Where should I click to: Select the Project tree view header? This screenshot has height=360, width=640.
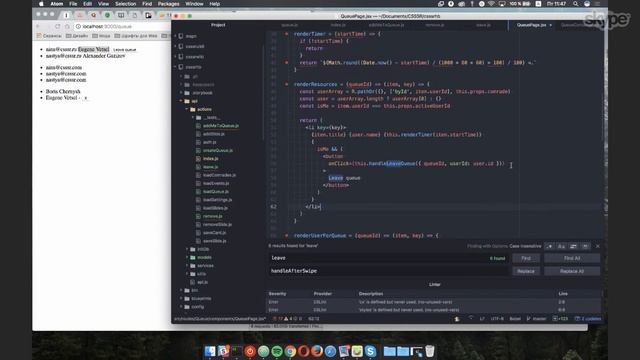coord(218,25)
